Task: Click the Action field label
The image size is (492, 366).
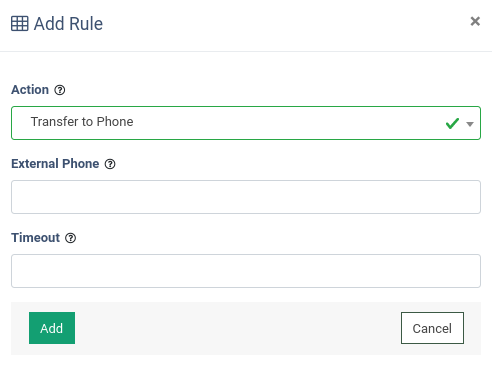Action: [30, 90]
